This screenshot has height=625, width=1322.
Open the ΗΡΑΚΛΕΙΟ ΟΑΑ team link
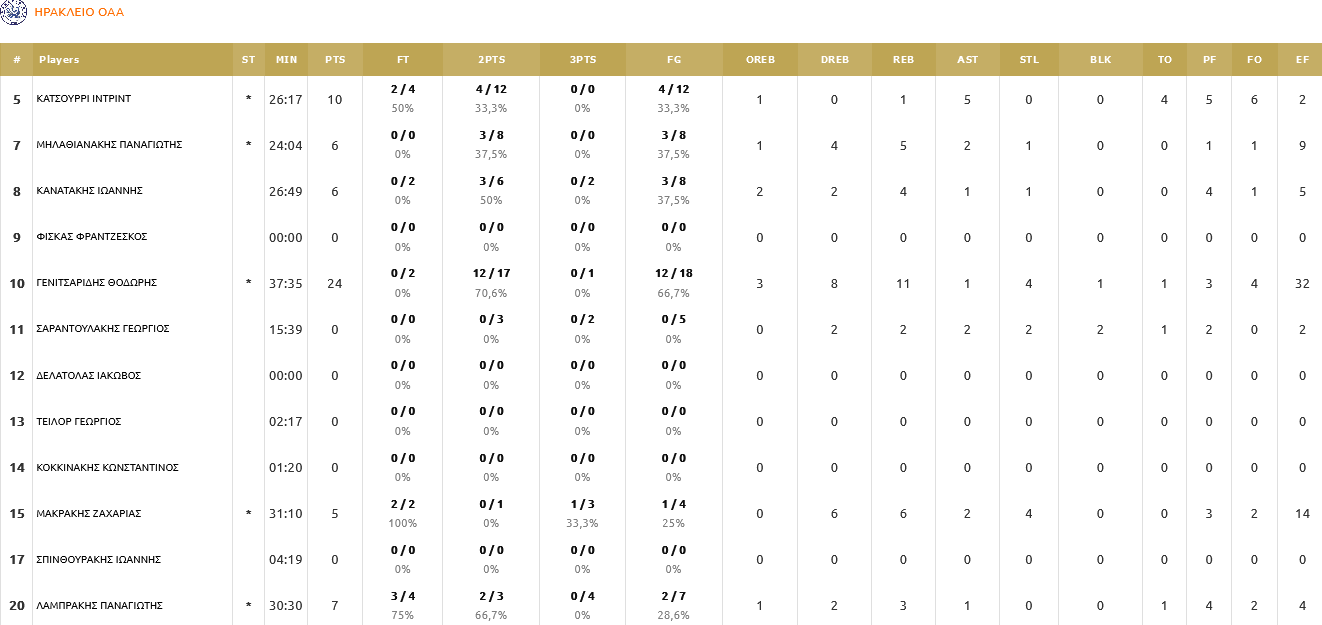(79, 13)
